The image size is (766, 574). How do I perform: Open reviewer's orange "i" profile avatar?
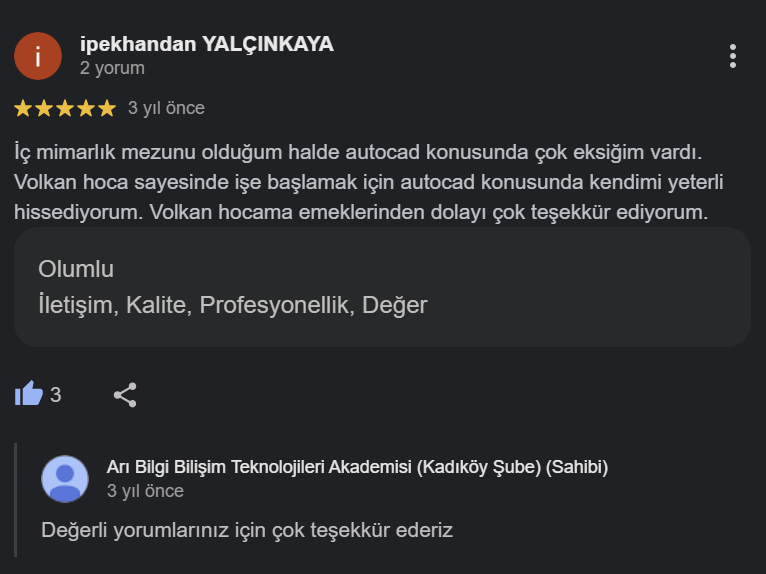coord(38,56)
